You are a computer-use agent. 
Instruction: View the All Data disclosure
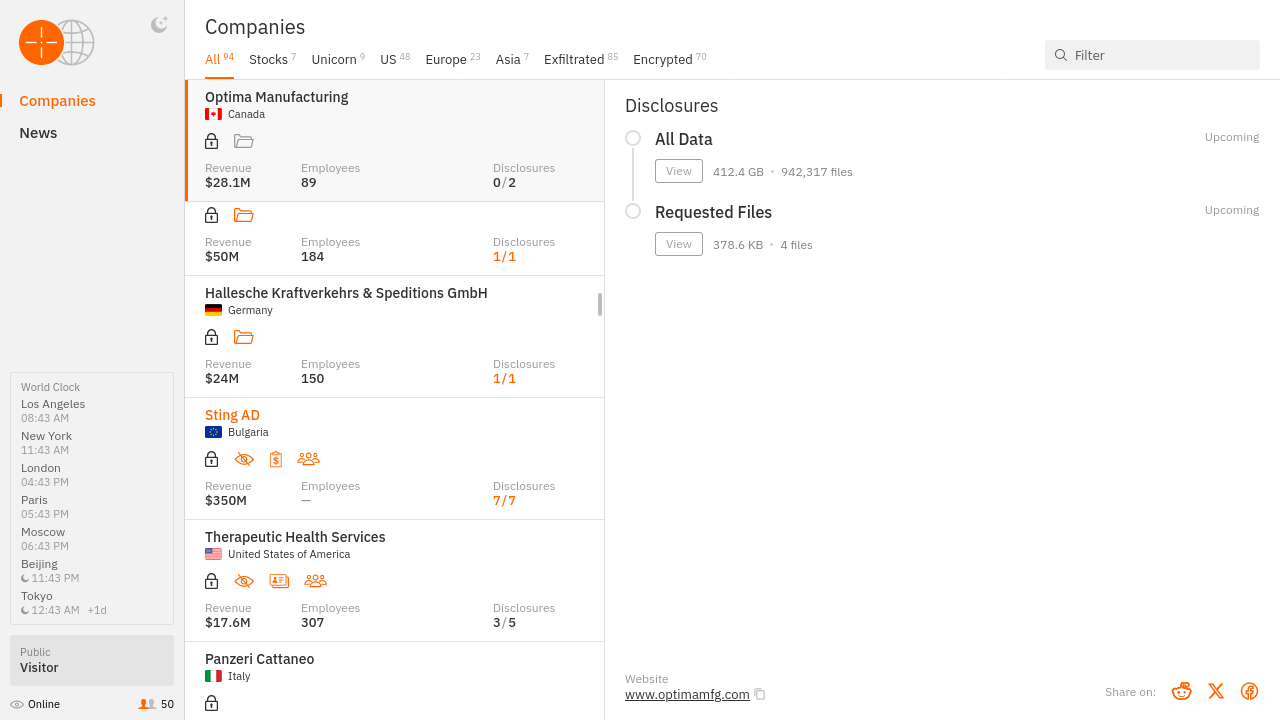(678, 171)
